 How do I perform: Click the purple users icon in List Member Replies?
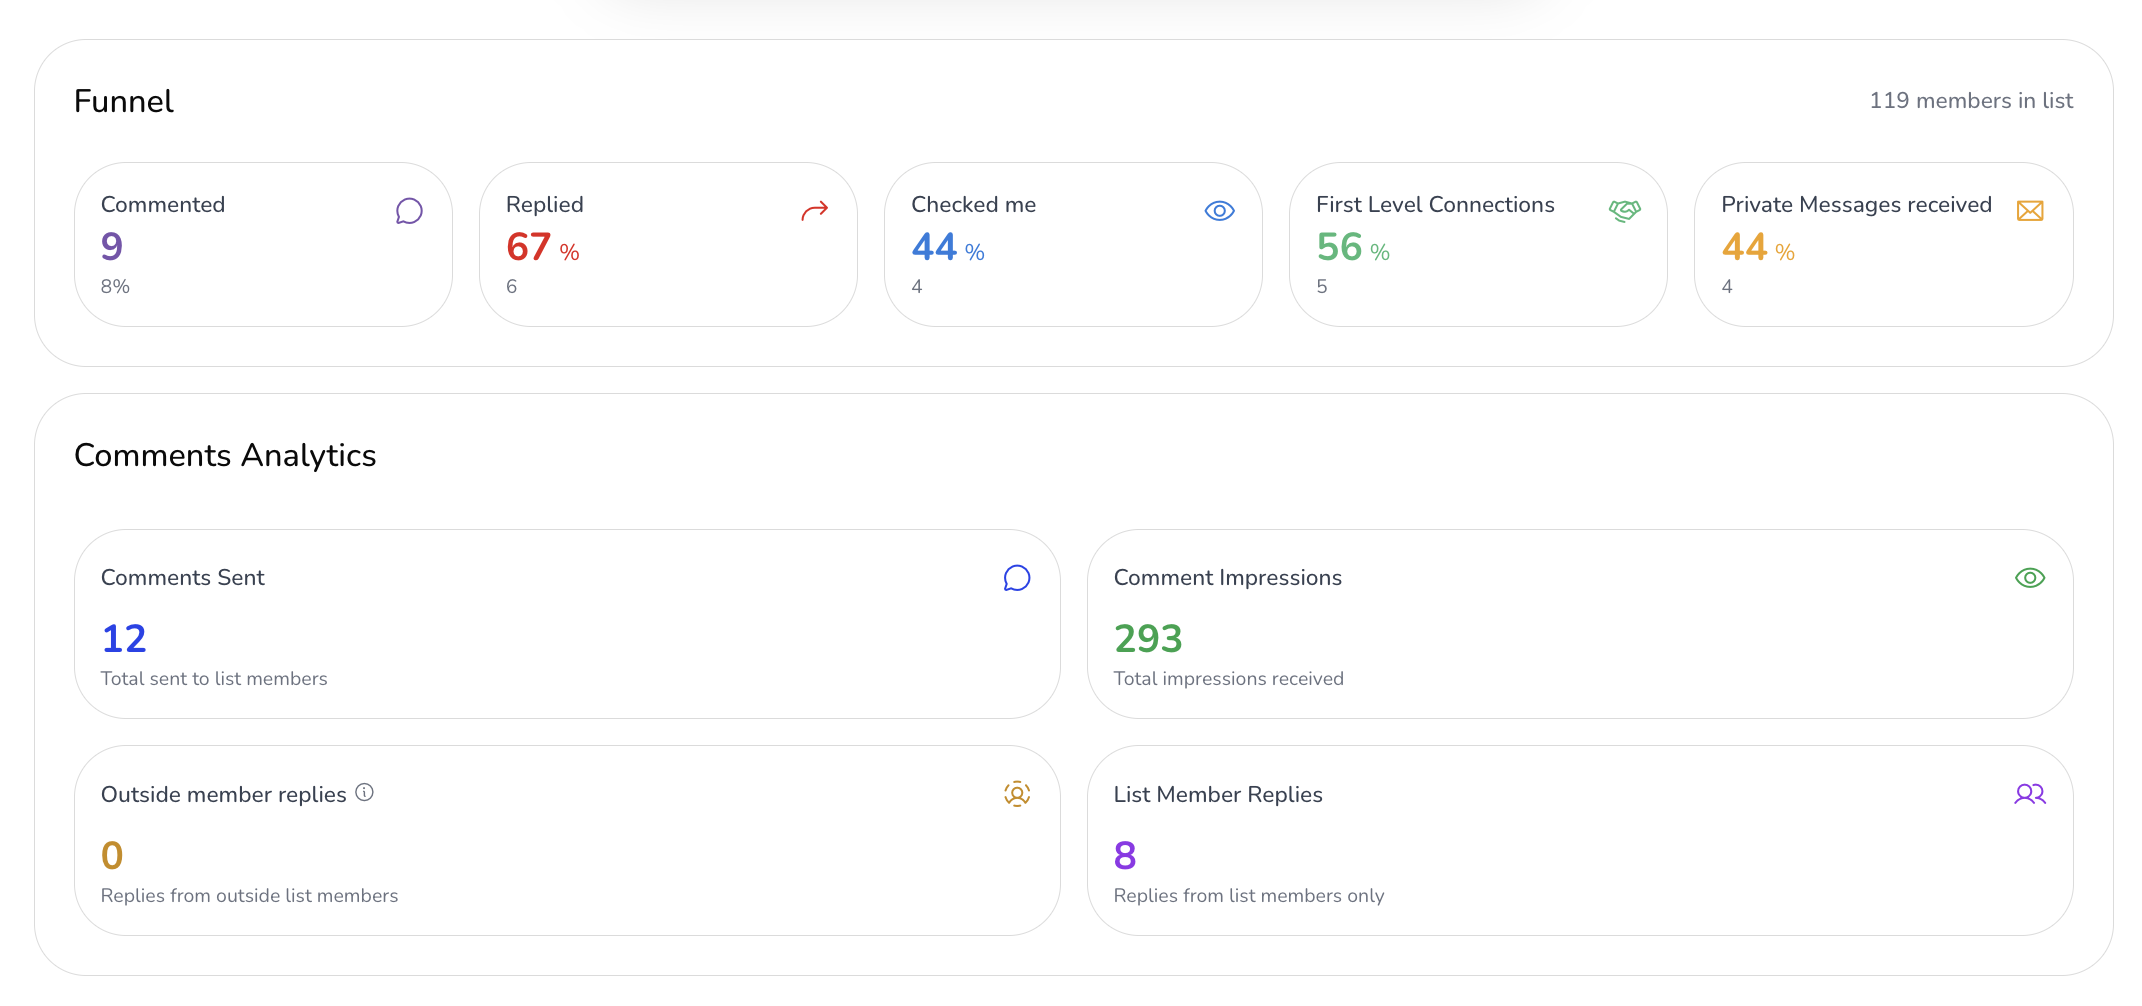click(2030, 794)
